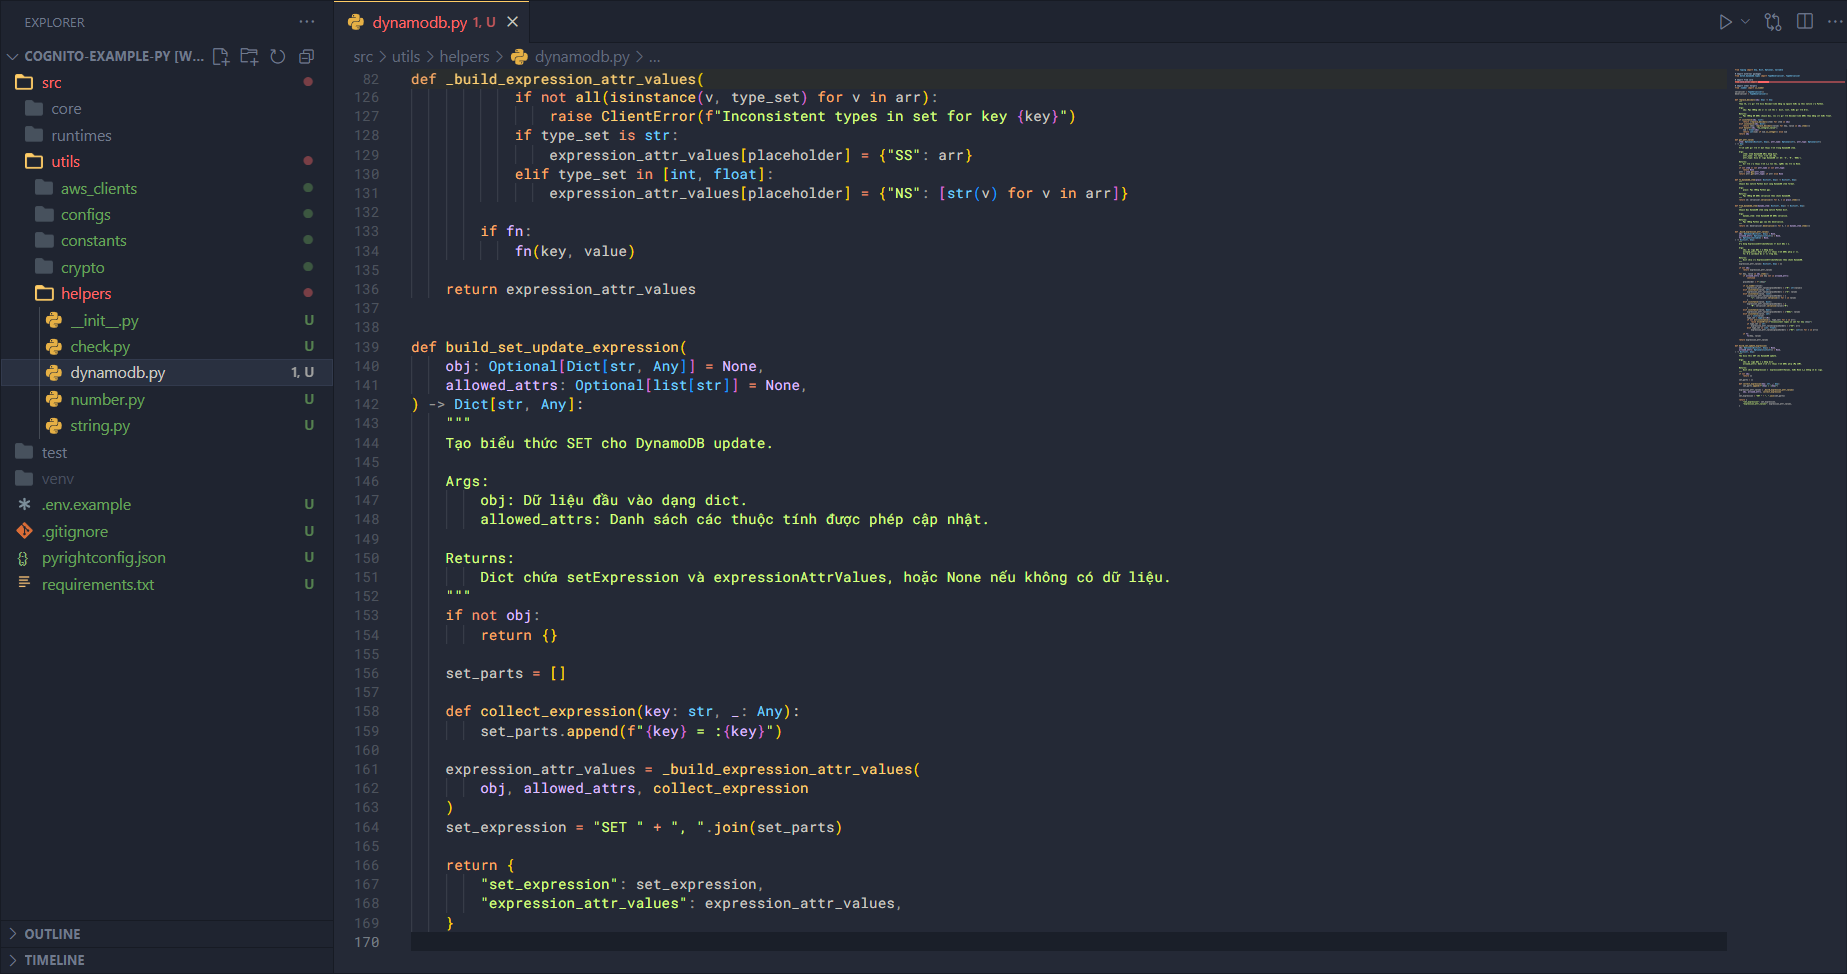Open the source control changes icon
The height and width of the screenshot is (974, 1847).
click(1773, 22)
